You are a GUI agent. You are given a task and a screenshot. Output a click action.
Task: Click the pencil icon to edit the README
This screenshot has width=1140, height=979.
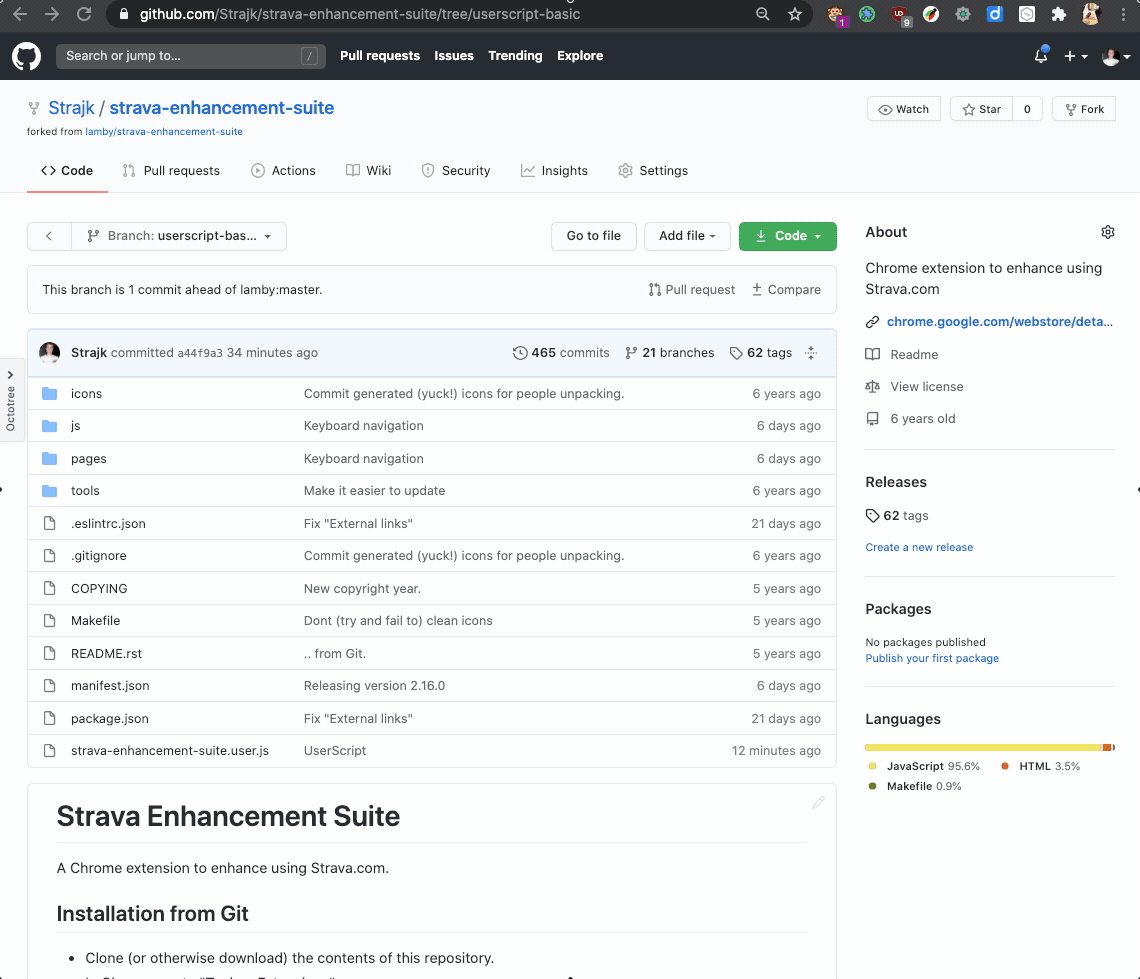click(x=818, y=802)
